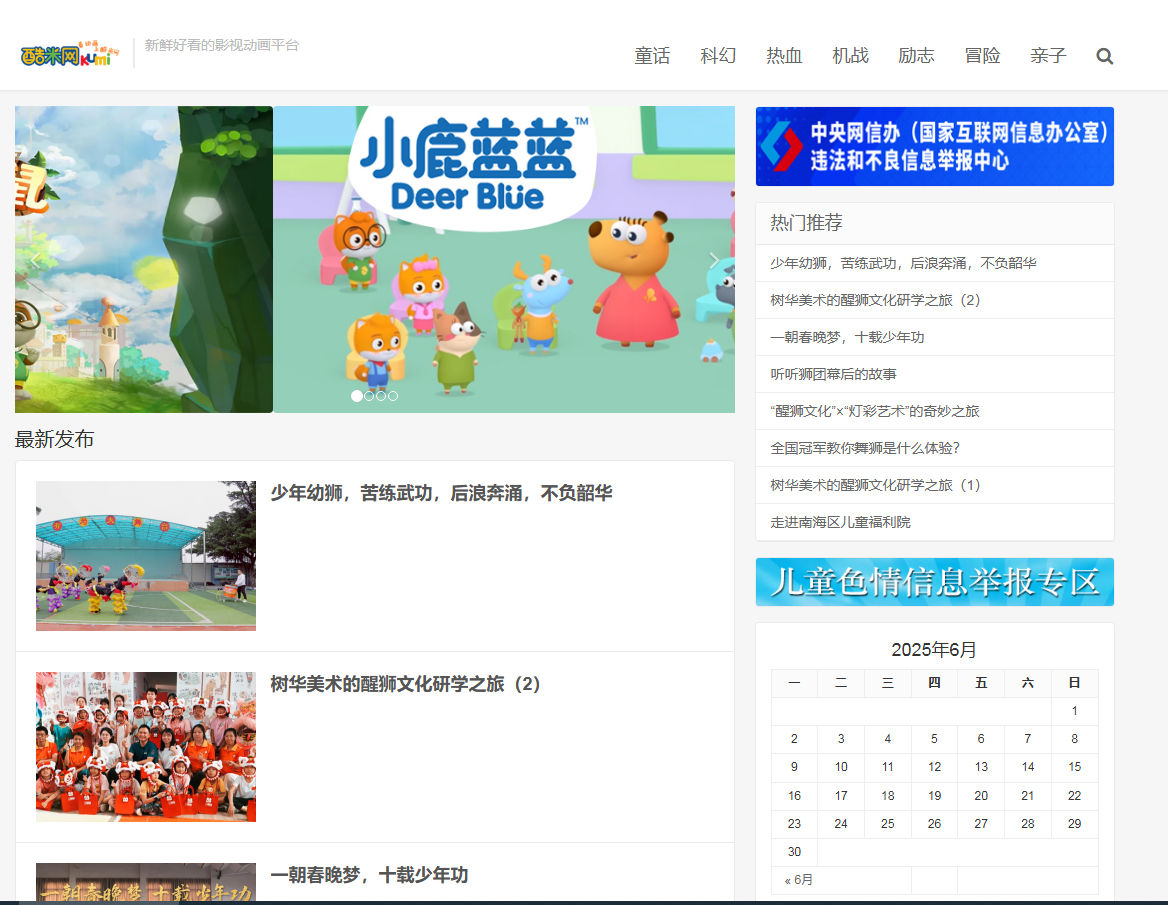Switch to the 科幻 section
This screenshot has width=1168, height=905.
[718, 56]
